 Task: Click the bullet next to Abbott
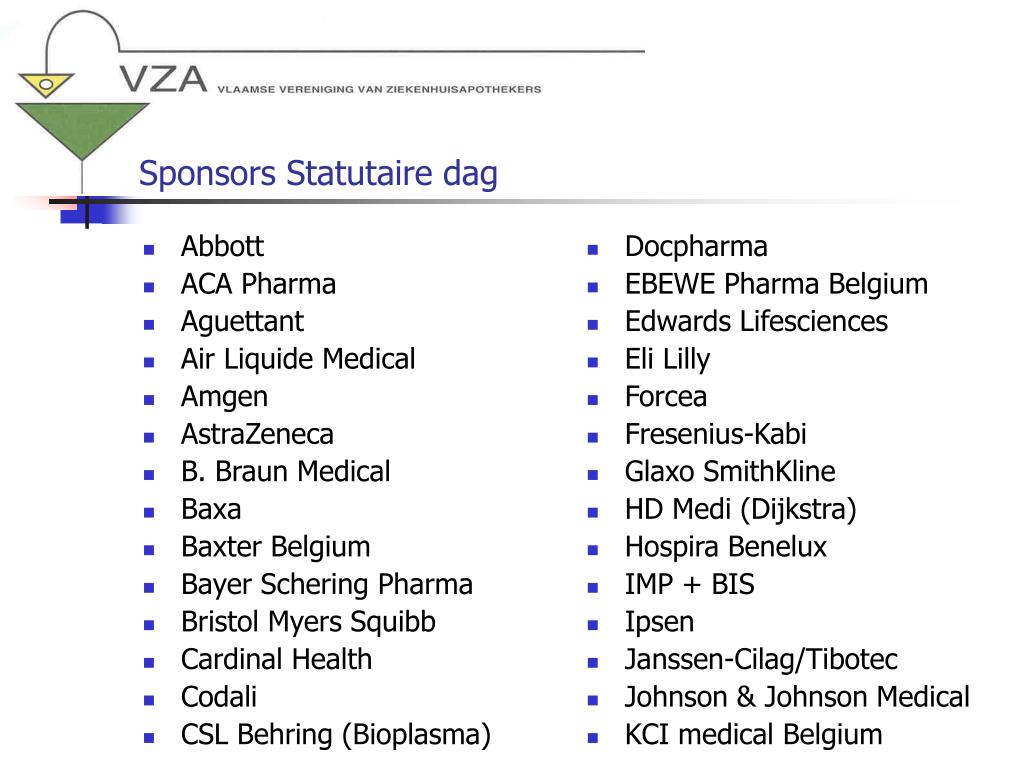[149, 249]
